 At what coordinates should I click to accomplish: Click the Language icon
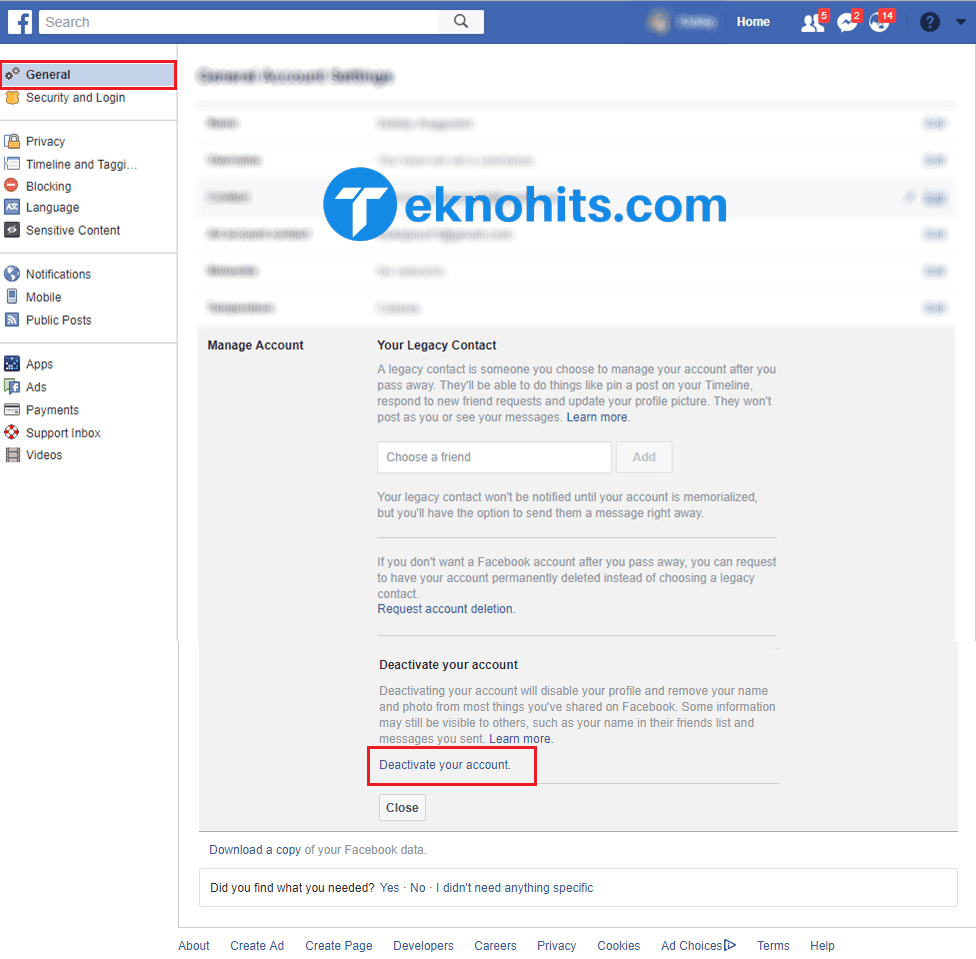[12, 207]
